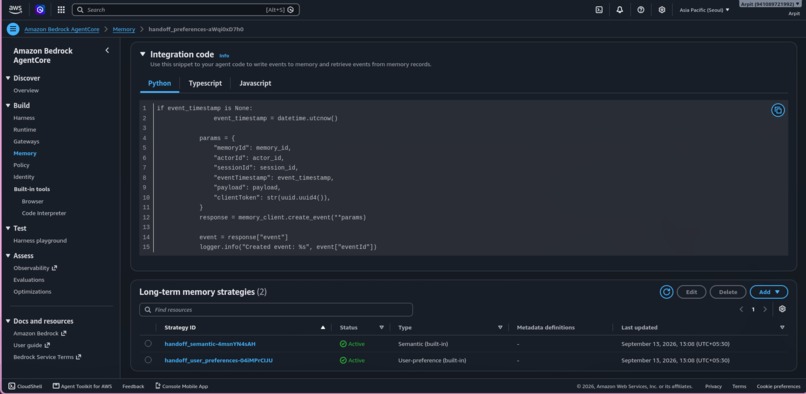The height and width of the screenshot is (394, 806).
Task: Open Bedrock Service Terms link
Action: 47,357
